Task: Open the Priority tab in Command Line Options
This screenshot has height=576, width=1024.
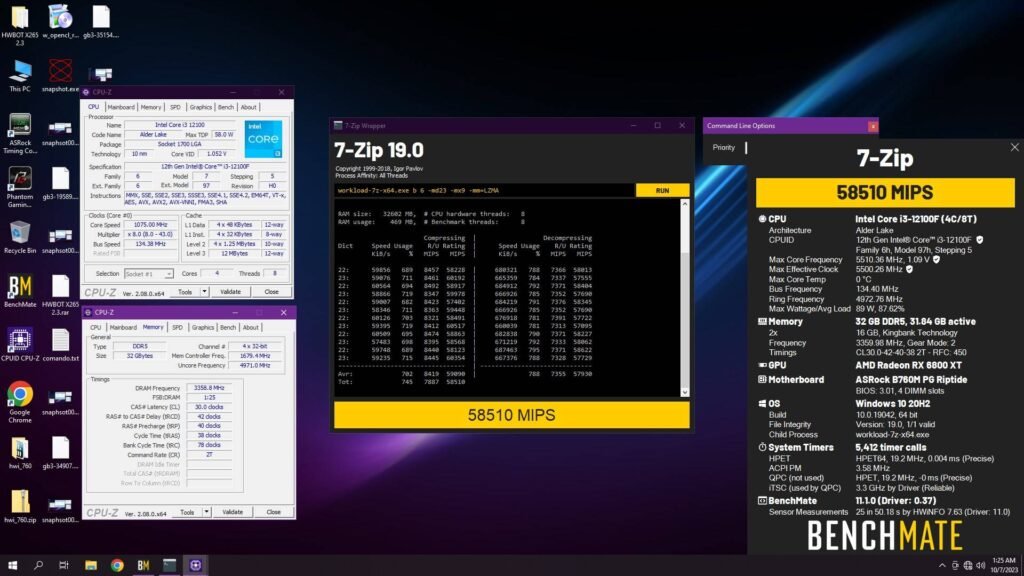Action: click(x=723, y=147)
